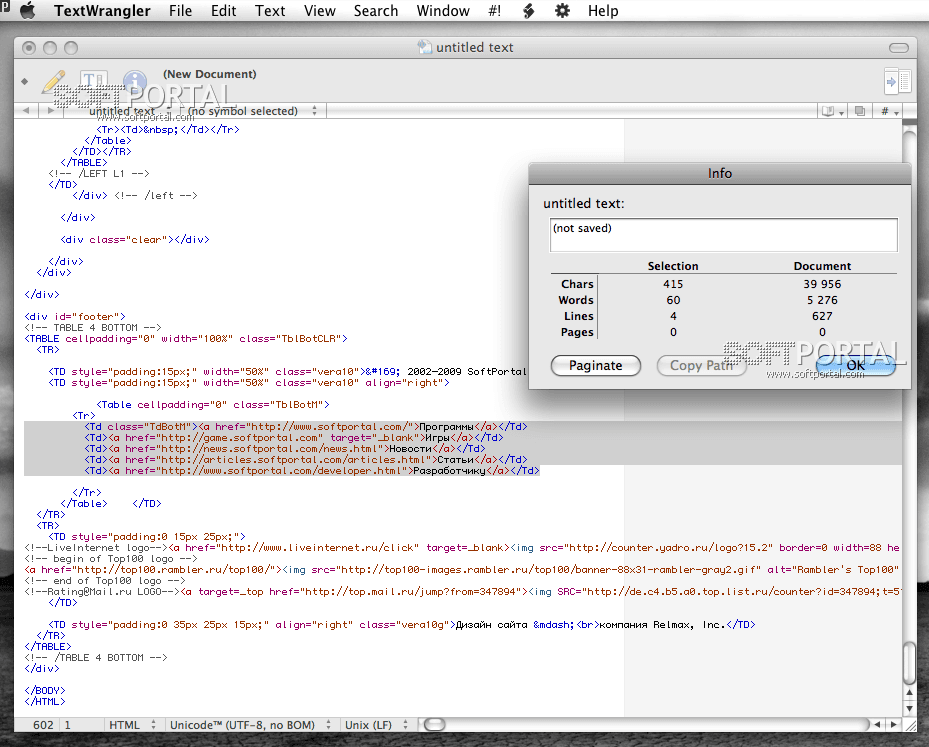Image resolution: width=929 pixels, height=747 pixels.
Task: Toggle the files drawer icon
Action: pos(897,81)
